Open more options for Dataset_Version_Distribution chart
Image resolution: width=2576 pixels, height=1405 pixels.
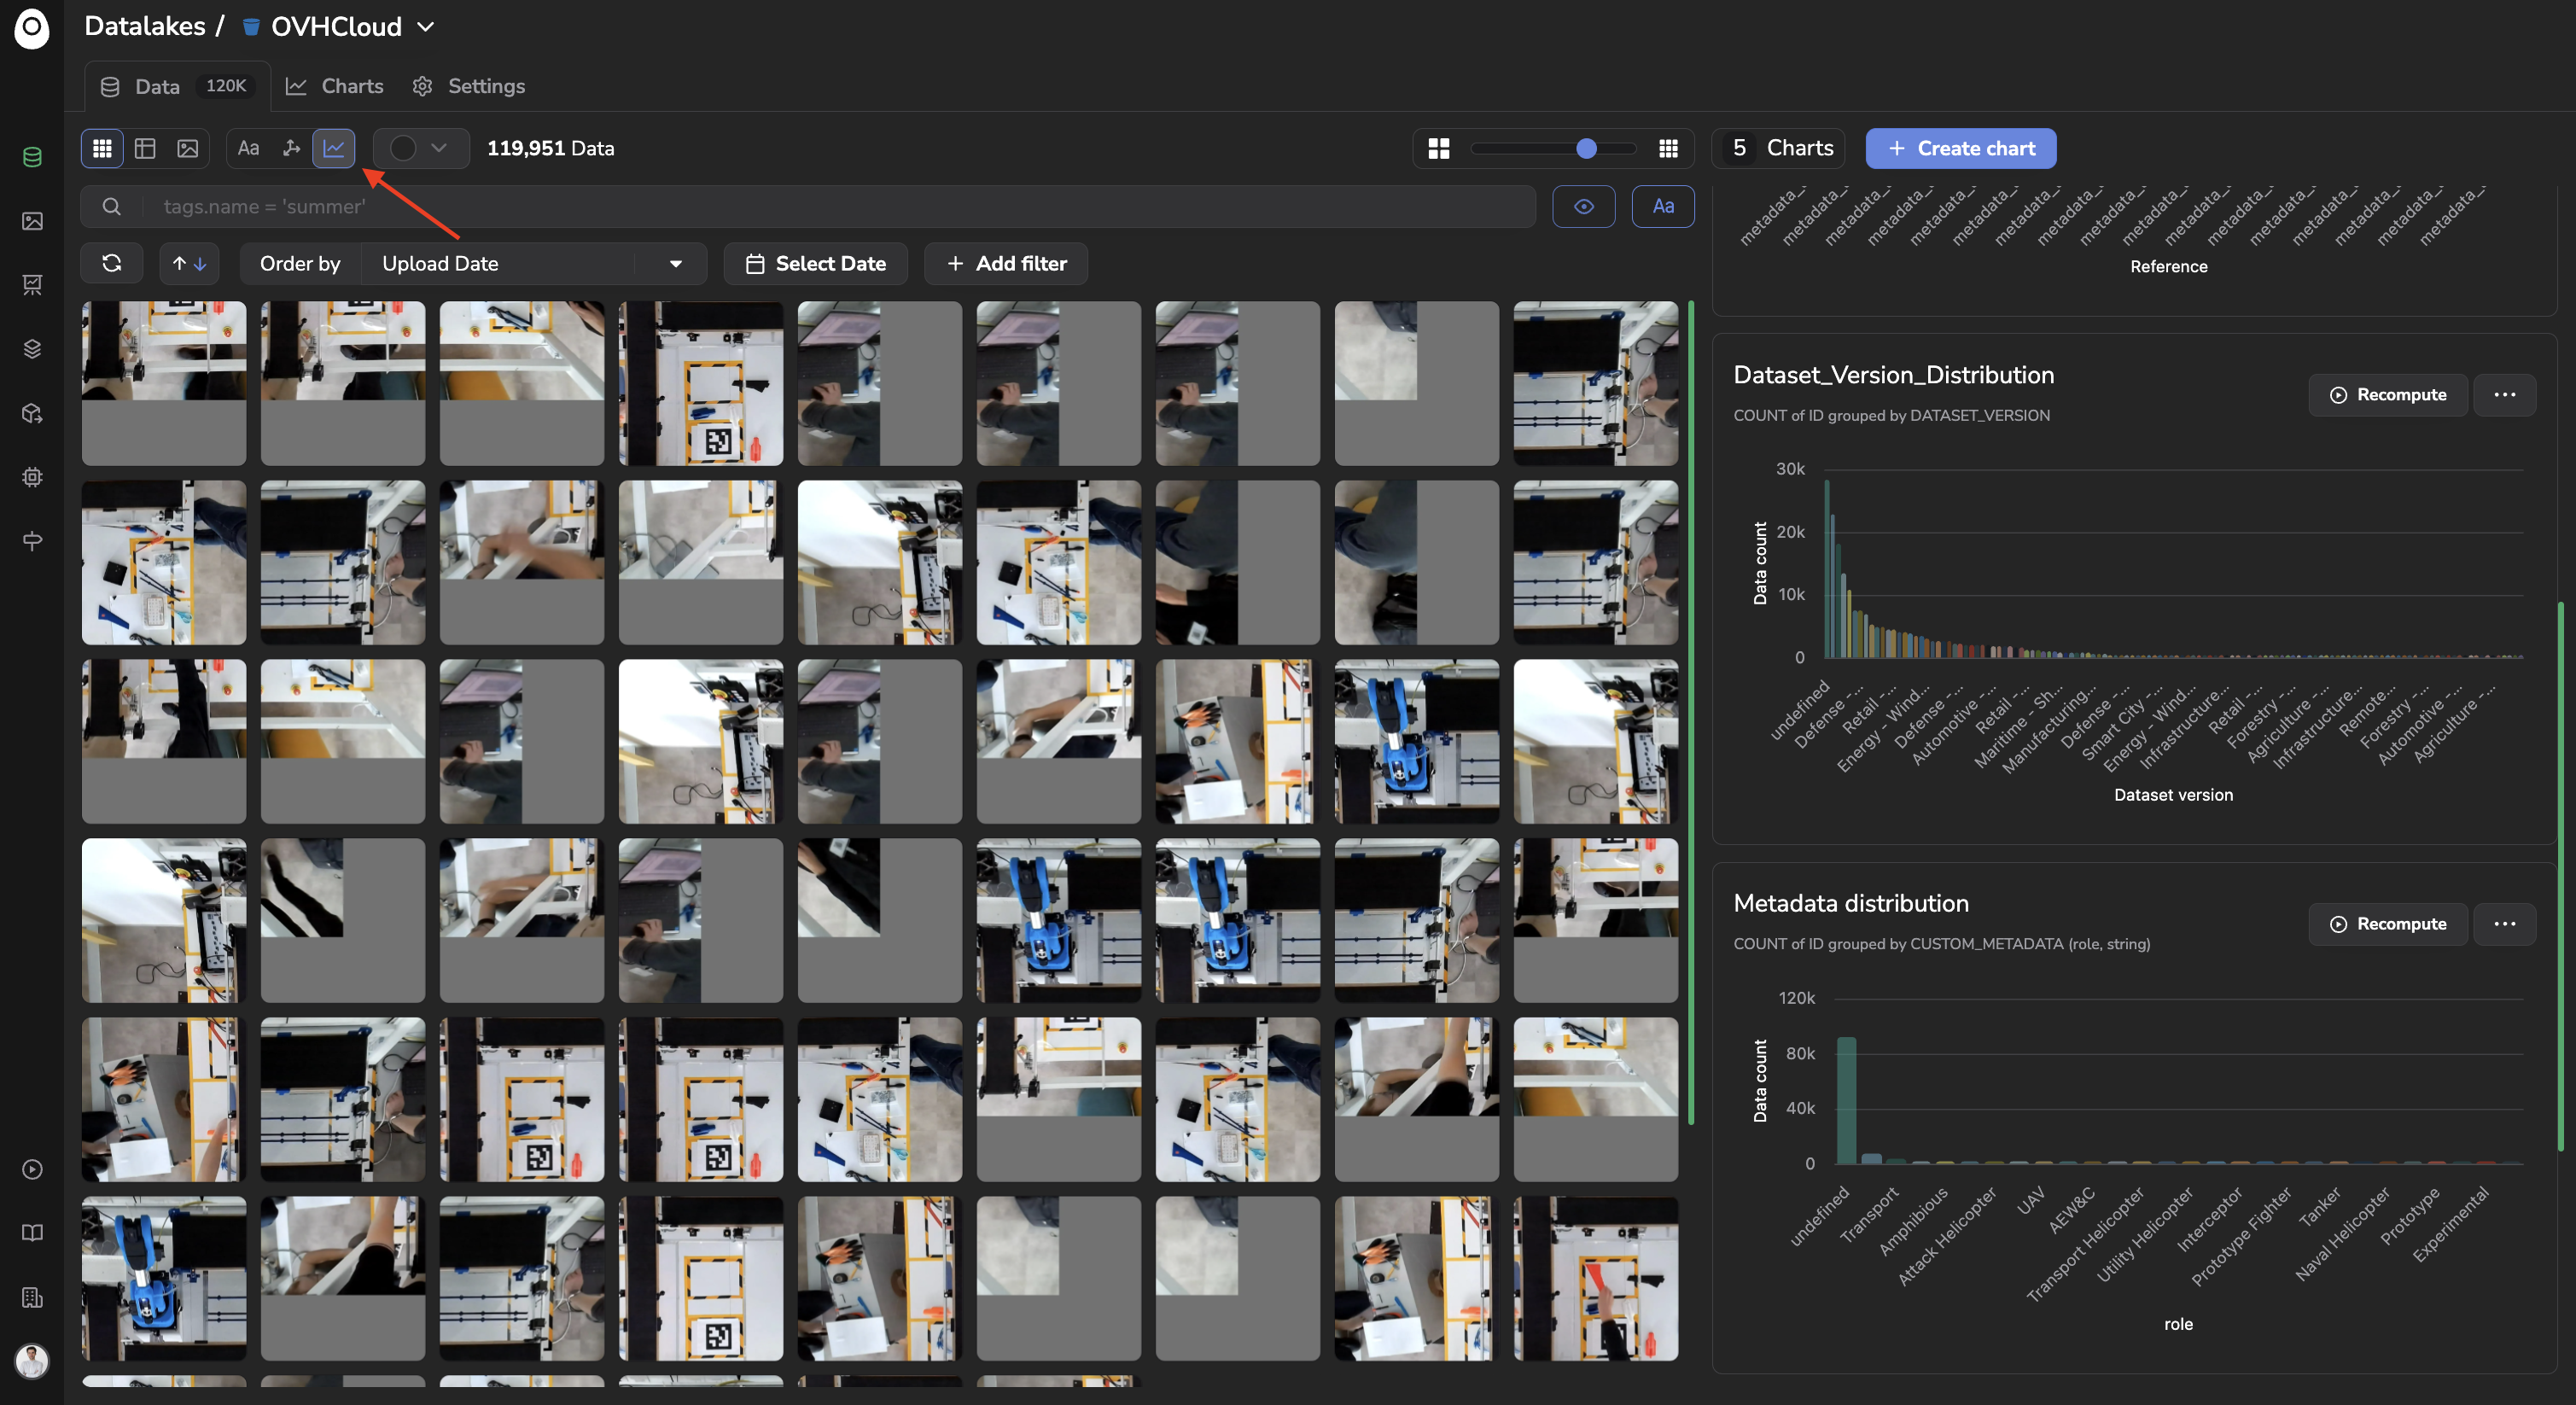(2504, 395)
